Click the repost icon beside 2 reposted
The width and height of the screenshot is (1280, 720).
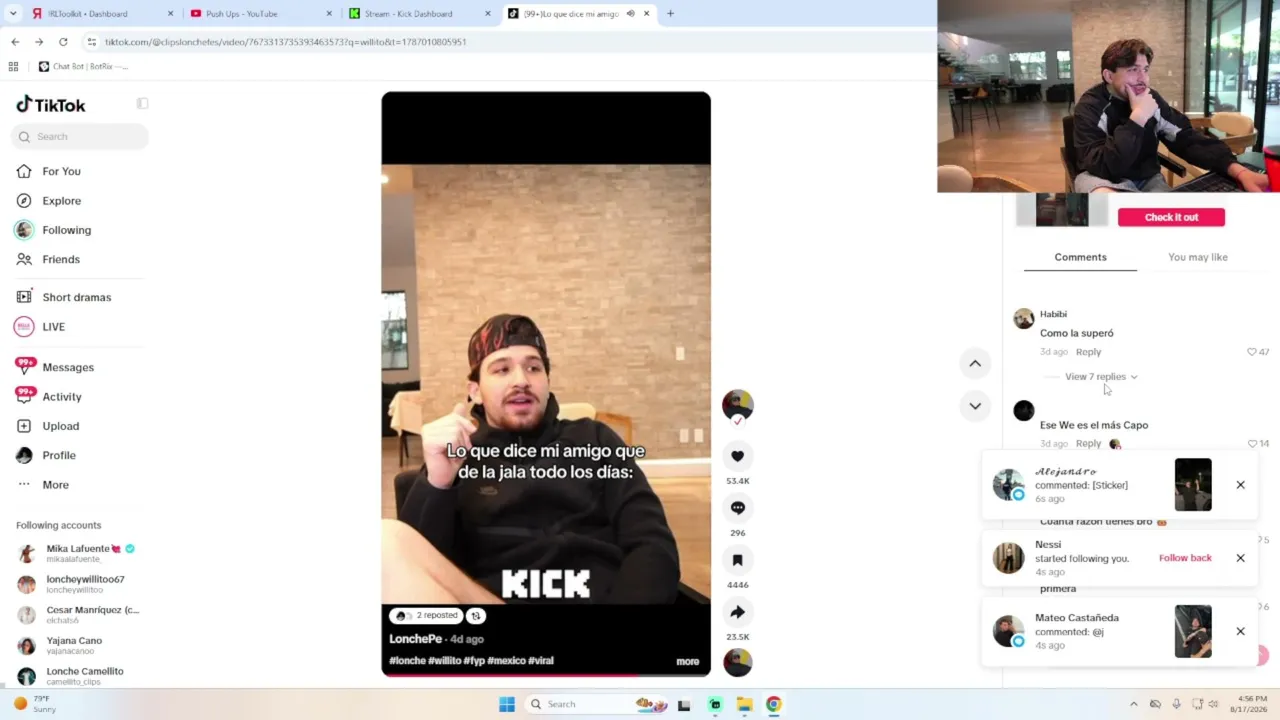click(476, 616)
